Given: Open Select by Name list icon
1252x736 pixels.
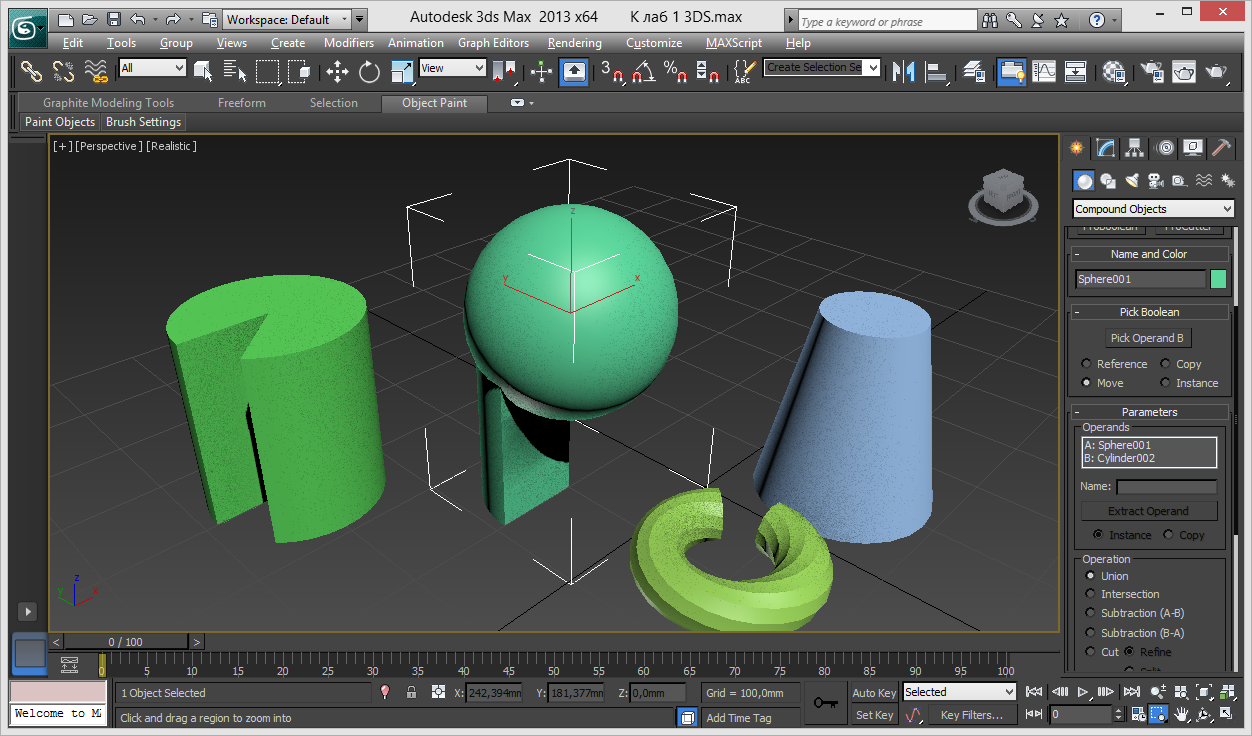Looking at the screenshot, I should pos(235,71).
